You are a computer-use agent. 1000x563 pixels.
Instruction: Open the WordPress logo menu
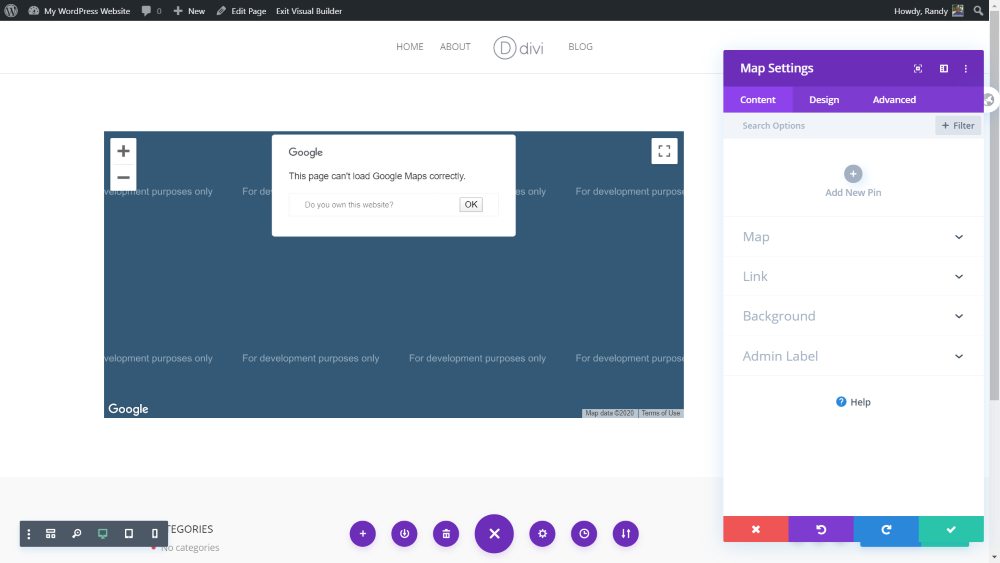tap(11, 10)
